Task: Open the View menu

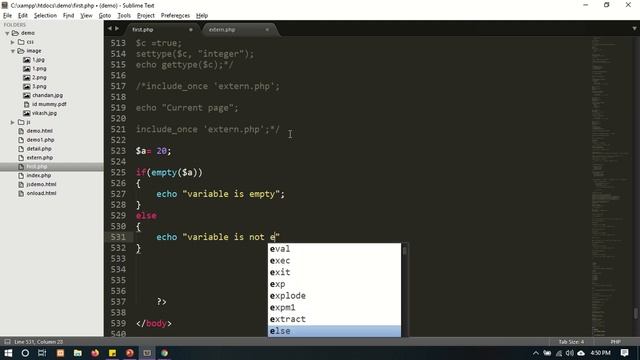Action: tap(86, 16)
